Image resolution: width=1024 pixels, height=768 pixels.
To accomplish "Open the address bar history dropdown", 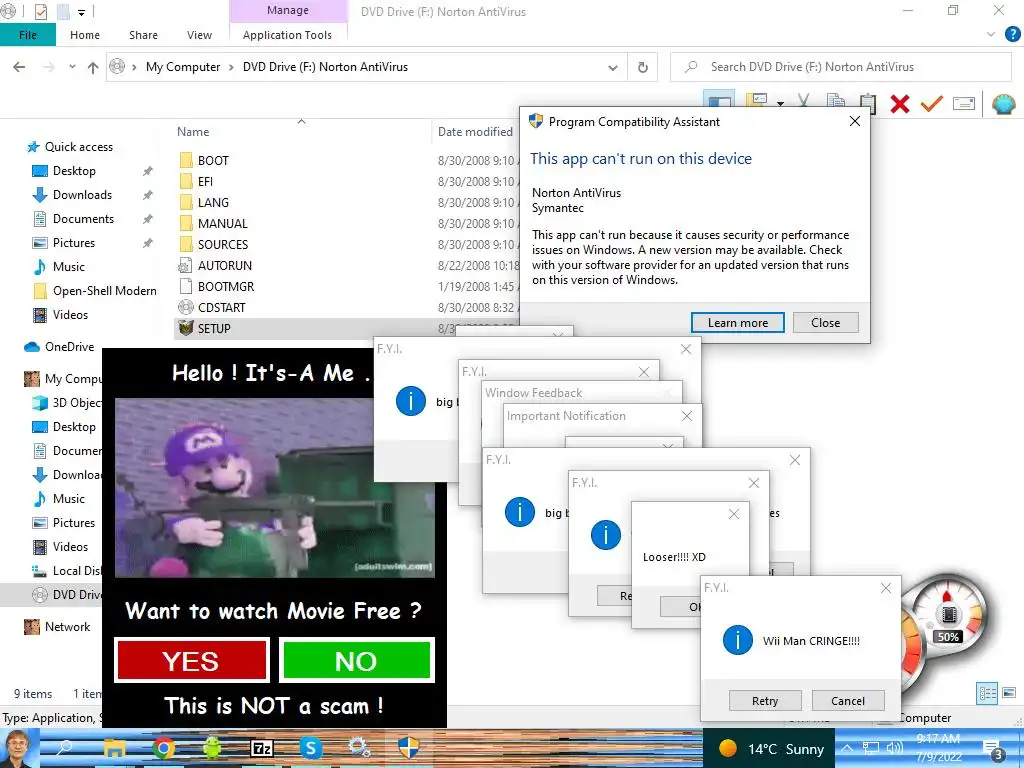I will tap(613, 67).
